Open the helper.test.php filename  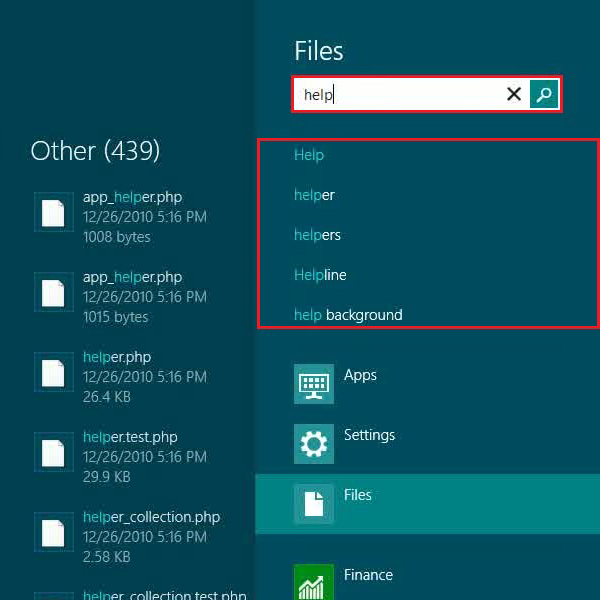pyautogui.click(x=130, y=437)
